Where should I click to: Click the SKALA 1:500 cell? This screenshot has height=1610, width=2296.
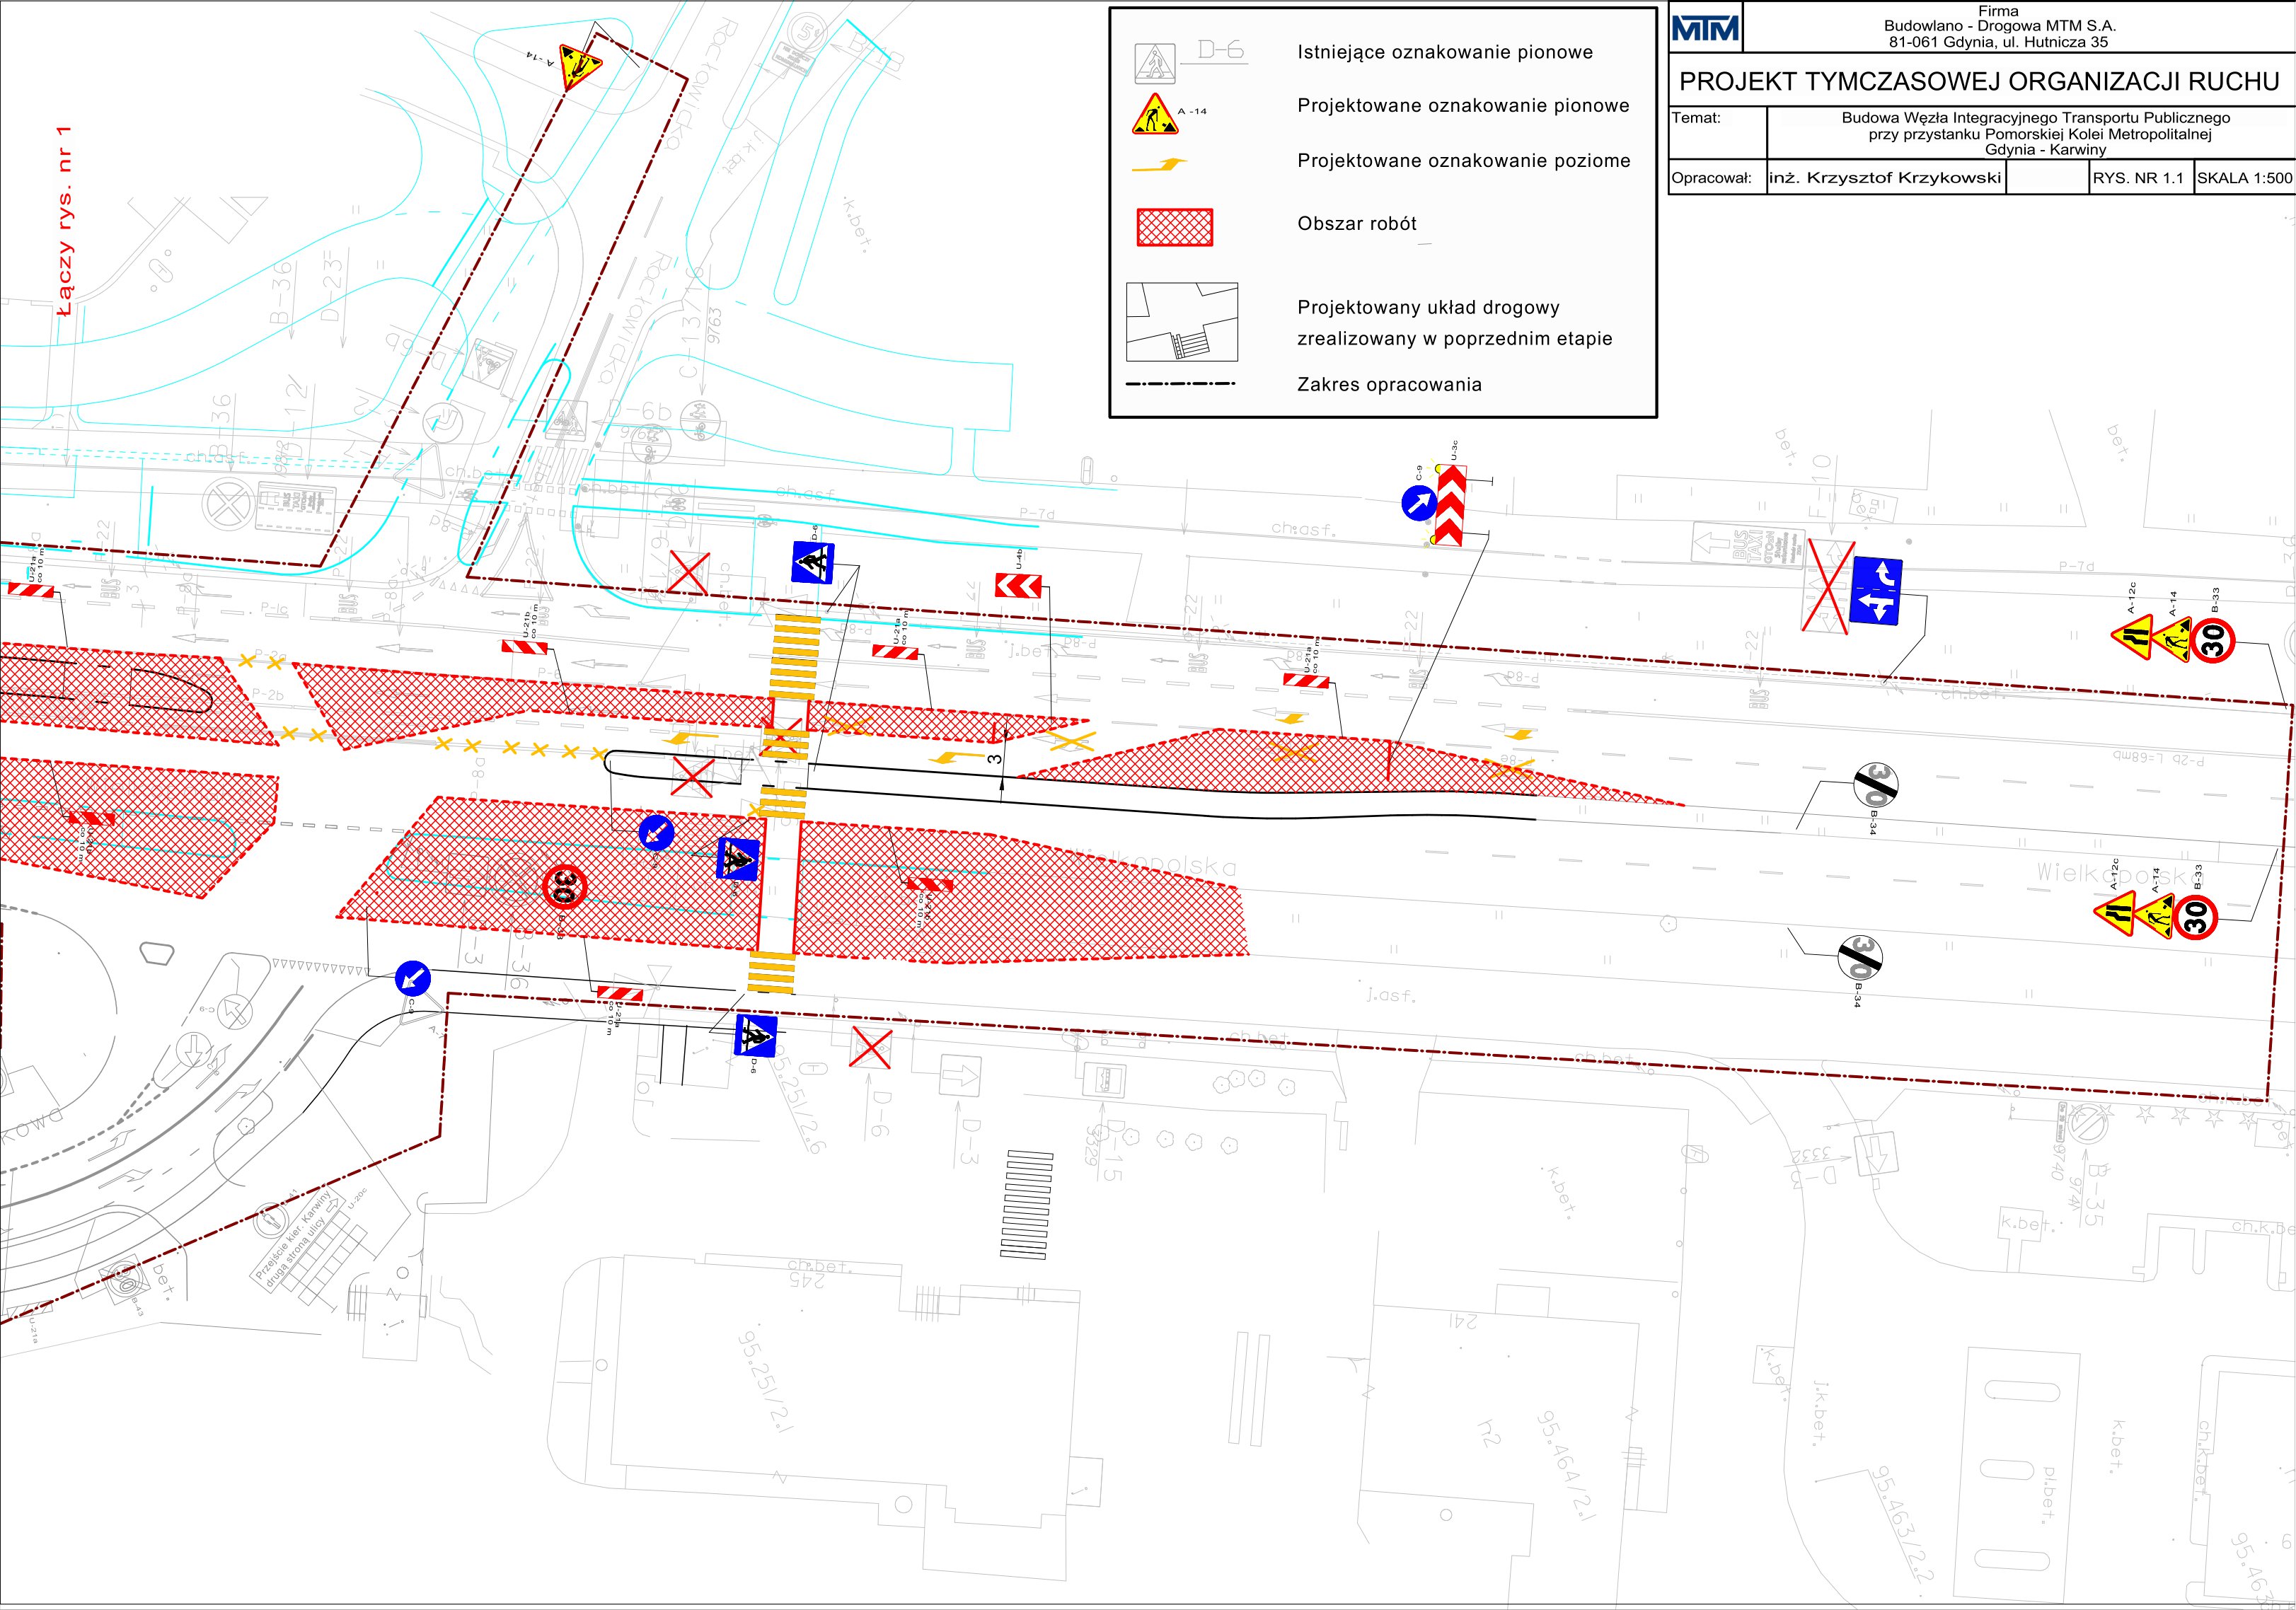[x=2244, y=179]
